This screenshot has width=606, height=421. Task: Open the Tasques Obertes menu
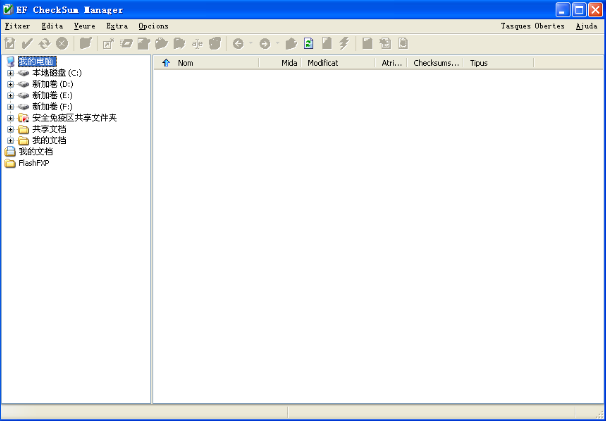tap(533, 26)
